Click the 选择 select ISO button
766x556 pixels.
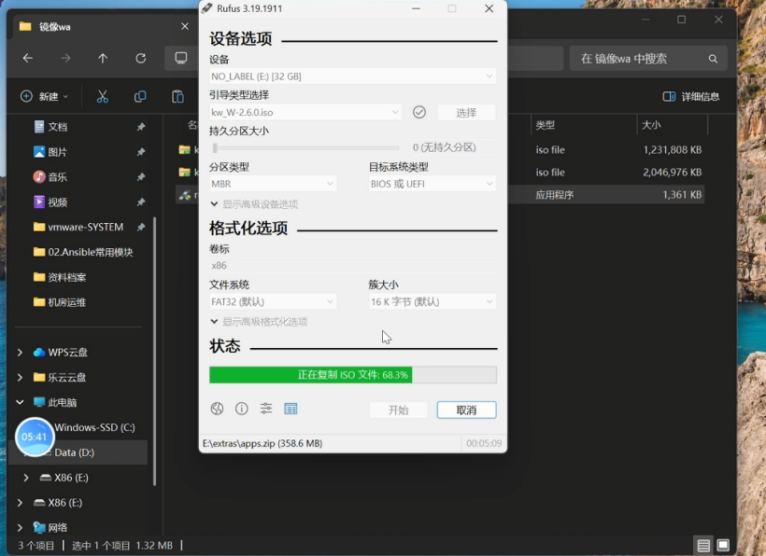(466, 113)
